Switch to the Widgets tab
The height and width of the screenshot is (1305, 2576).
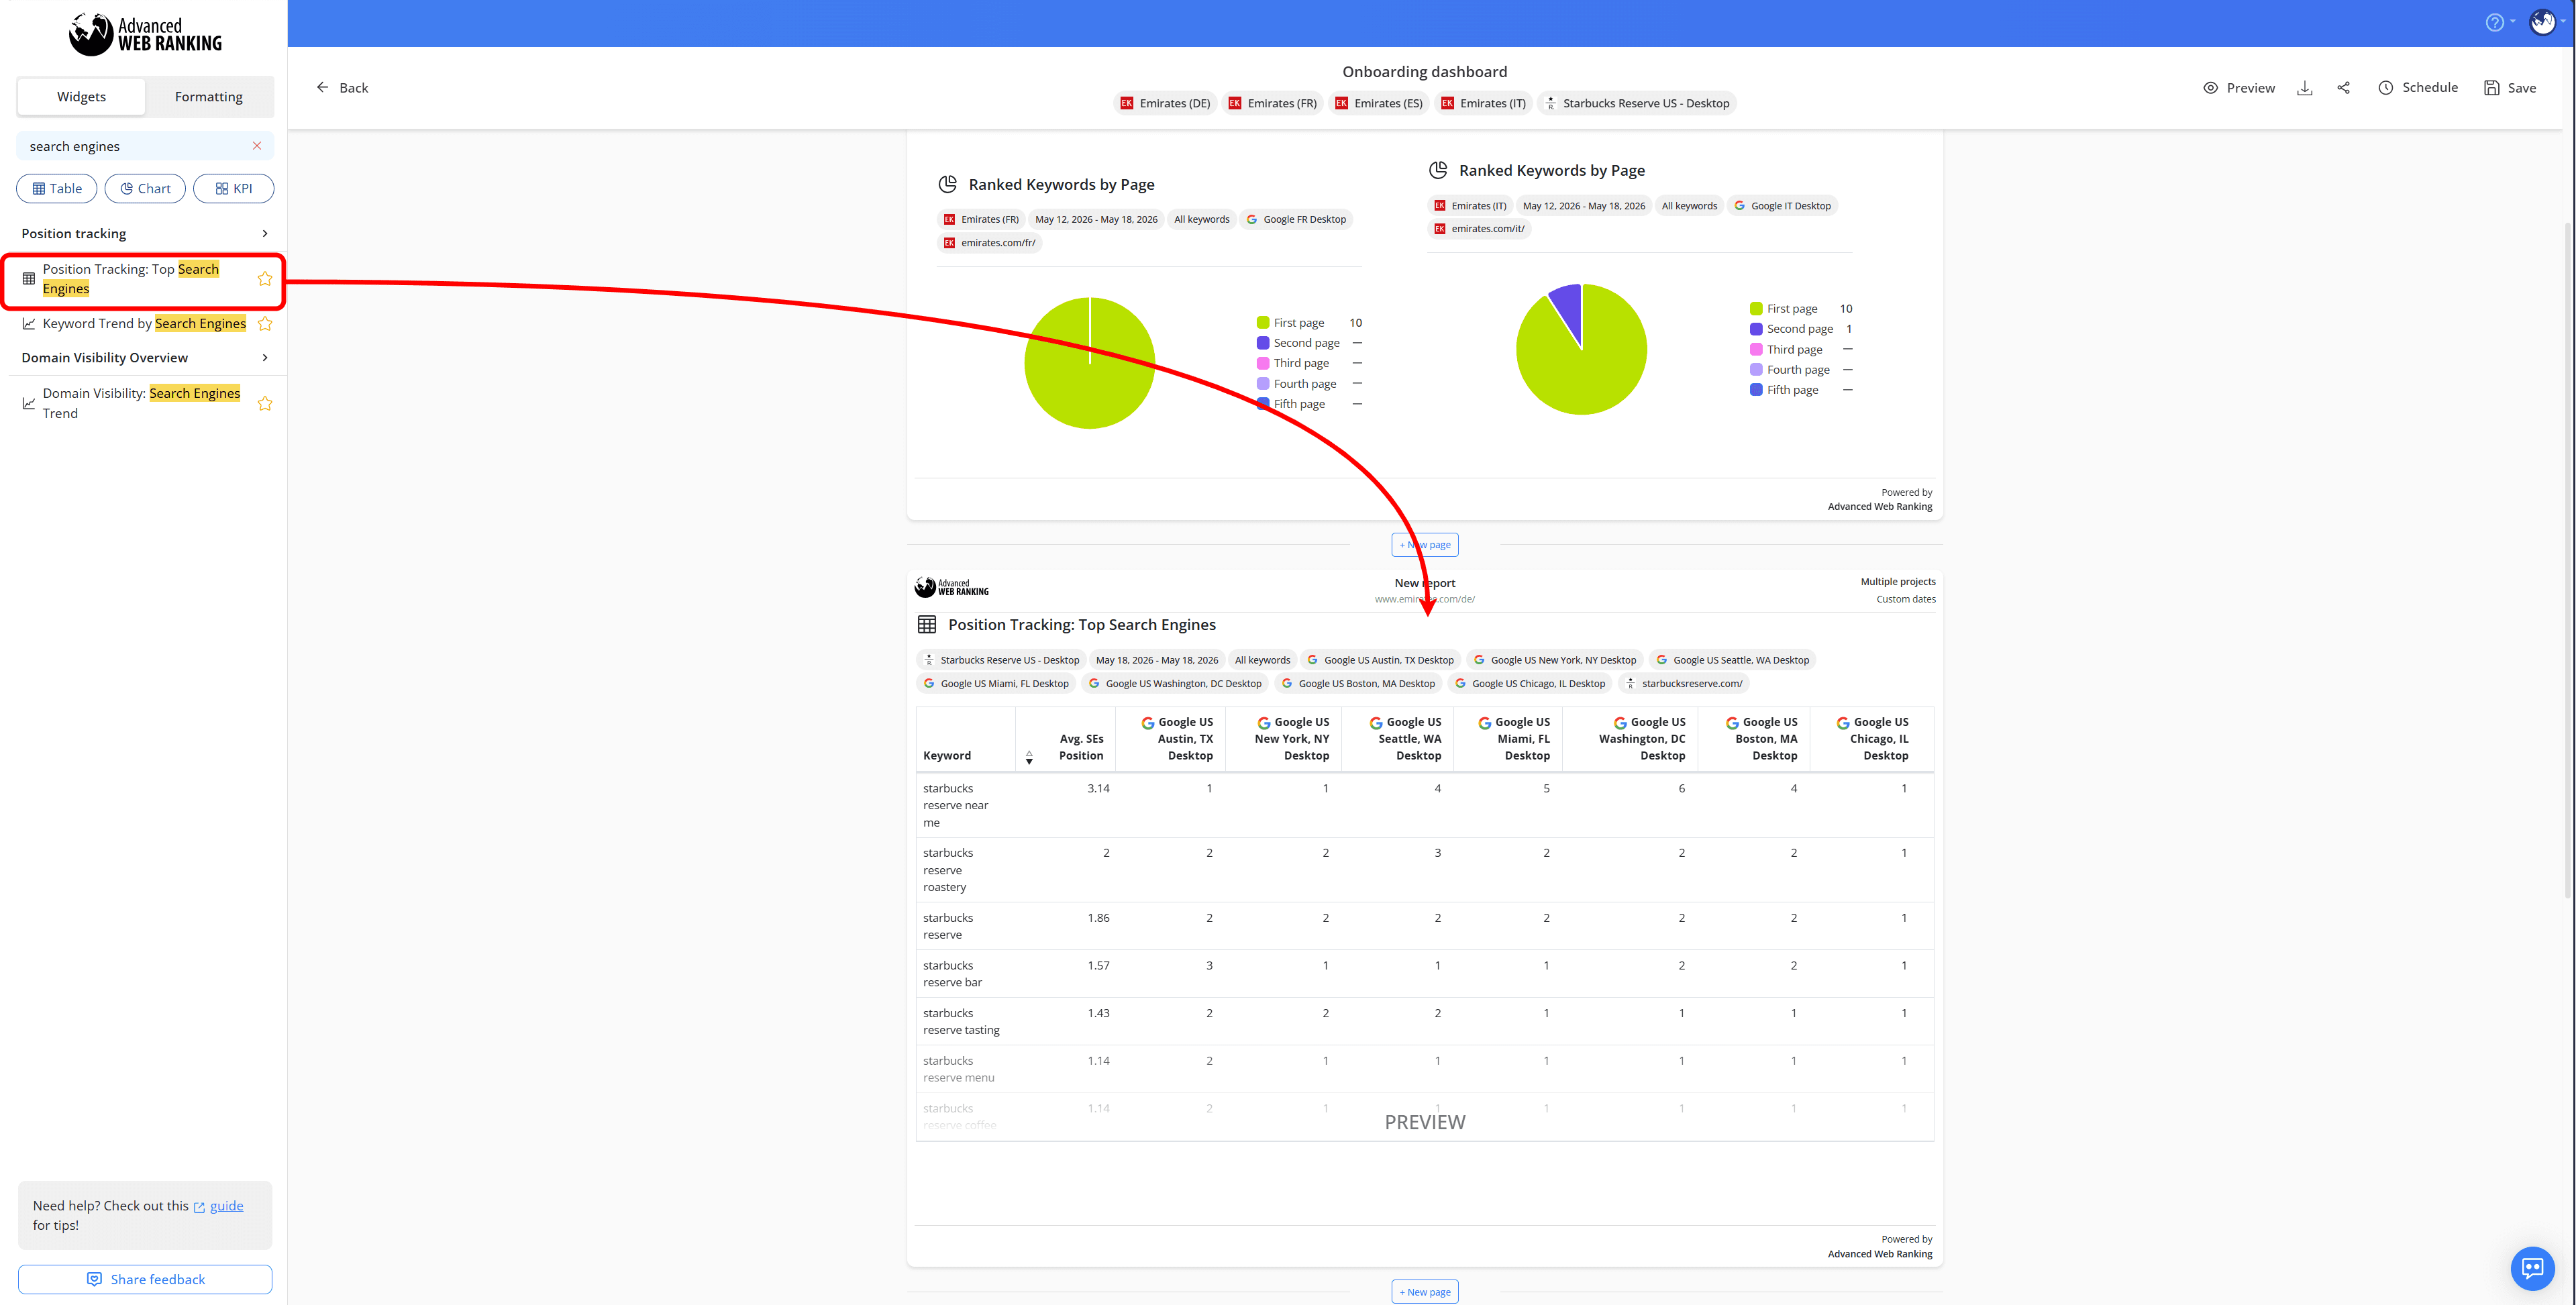81,97
